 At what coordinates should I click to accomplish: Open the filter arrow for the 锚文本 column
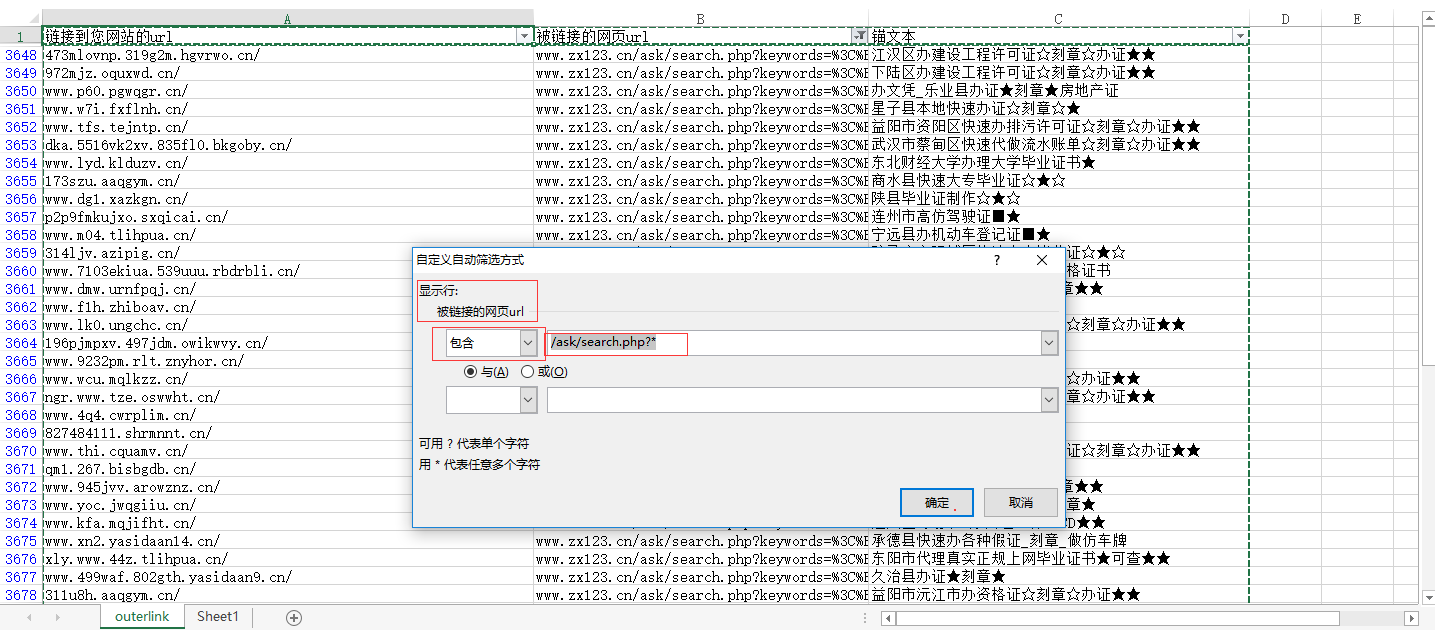pyautogui.click(x=1240, y=36)
